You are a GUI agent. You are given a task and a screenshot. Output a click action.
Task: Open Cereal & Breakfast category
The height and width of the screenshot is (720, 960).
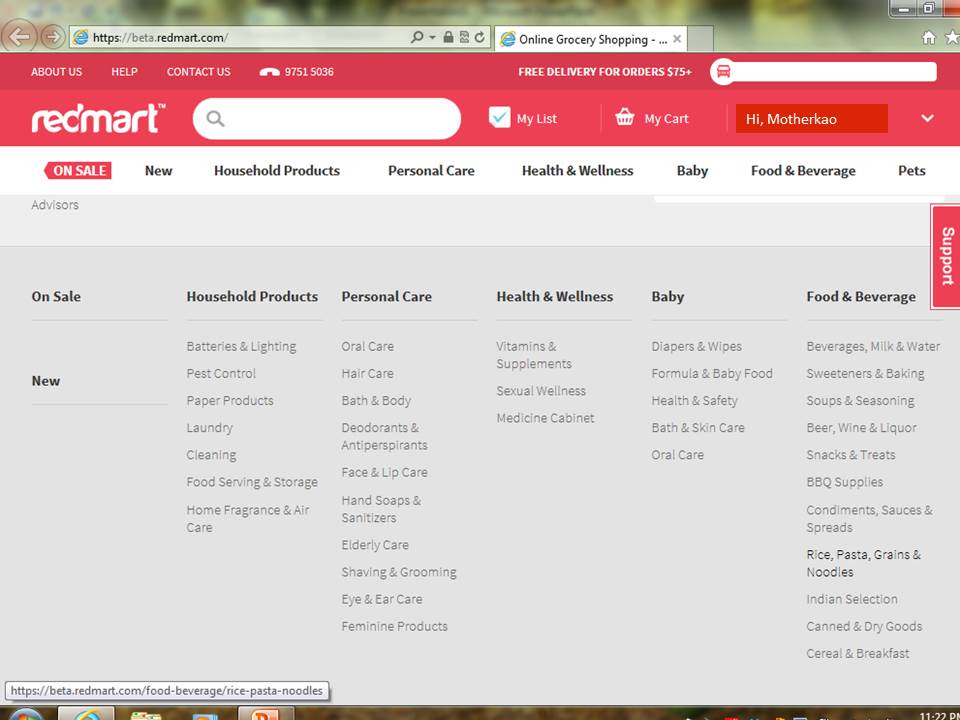tap(858, 653)
